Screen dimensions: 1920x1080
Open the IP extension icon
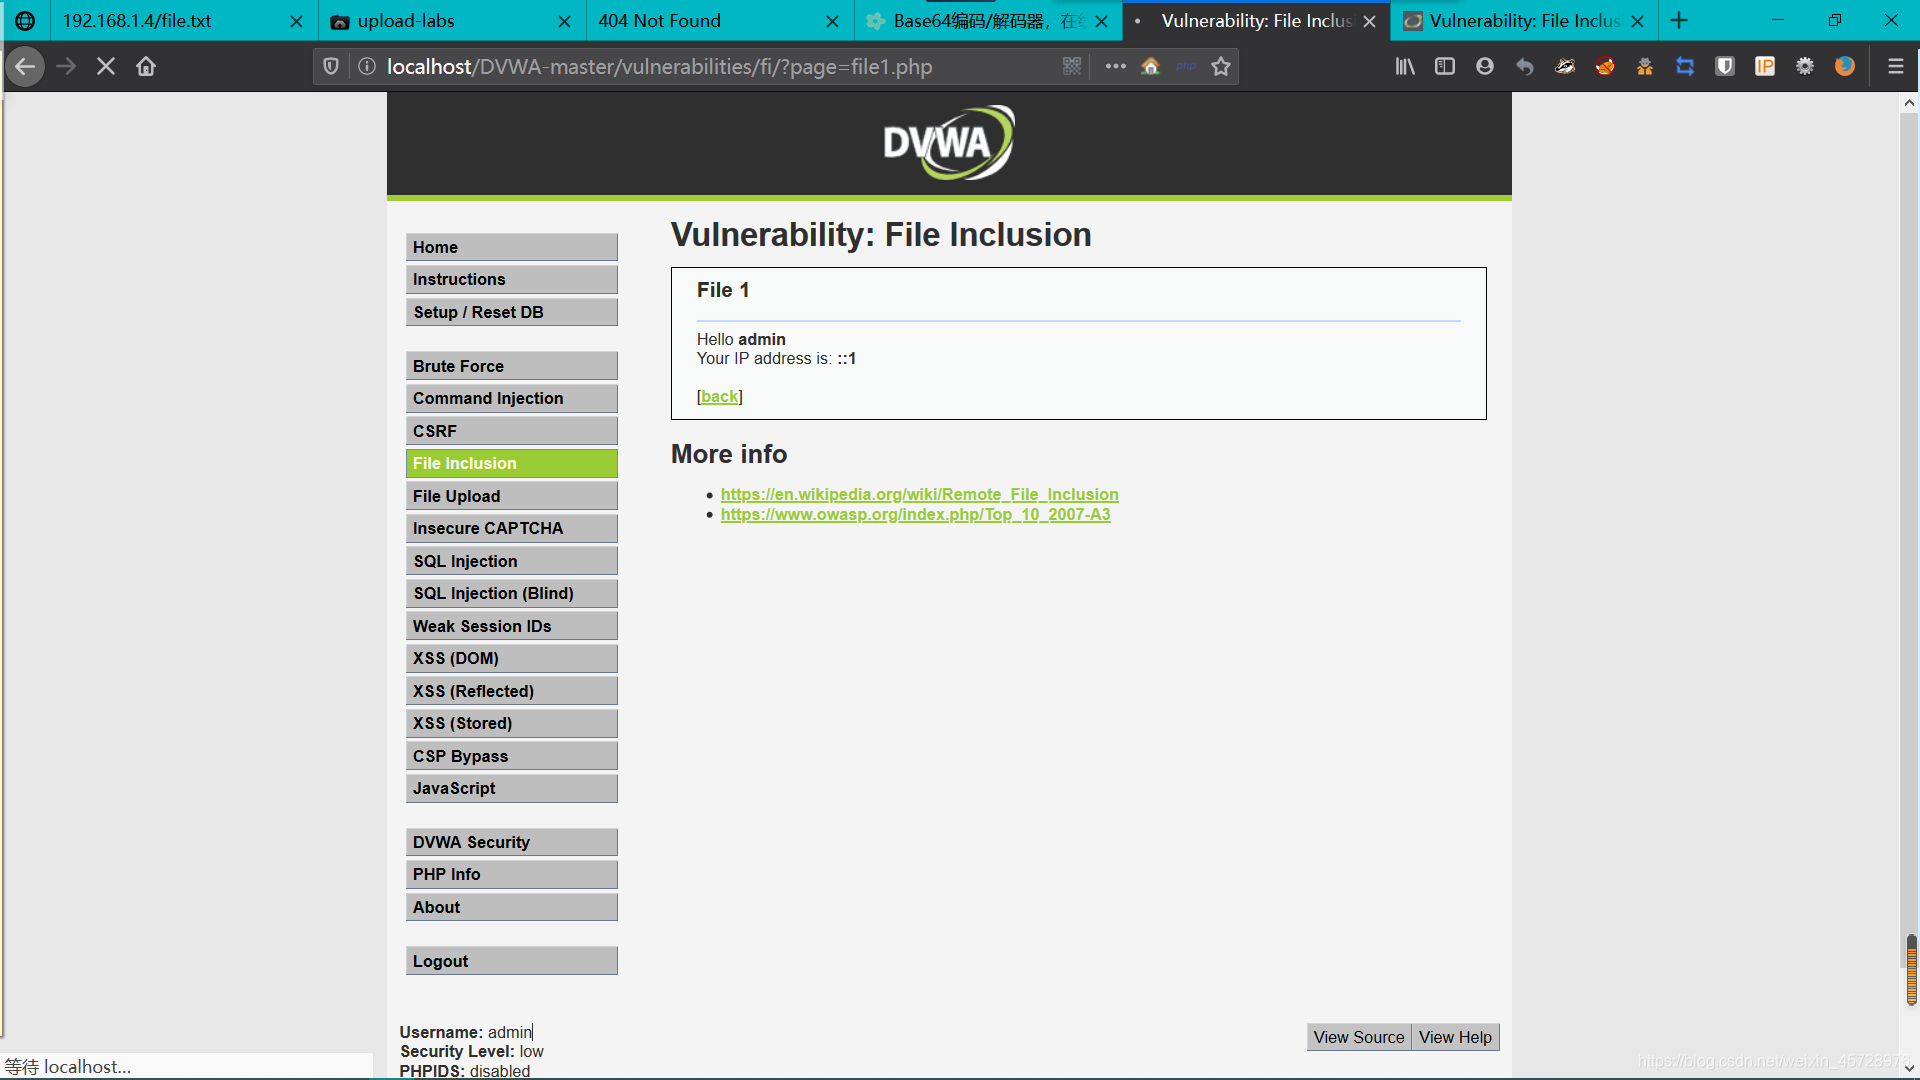tap(1765, 66)
